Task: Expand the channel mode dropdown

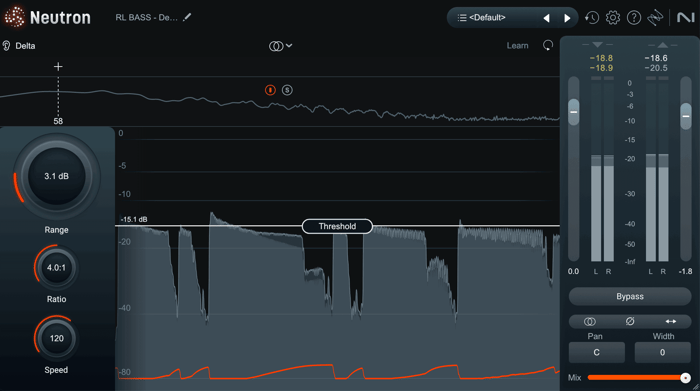Action: [x=280, y=46]
